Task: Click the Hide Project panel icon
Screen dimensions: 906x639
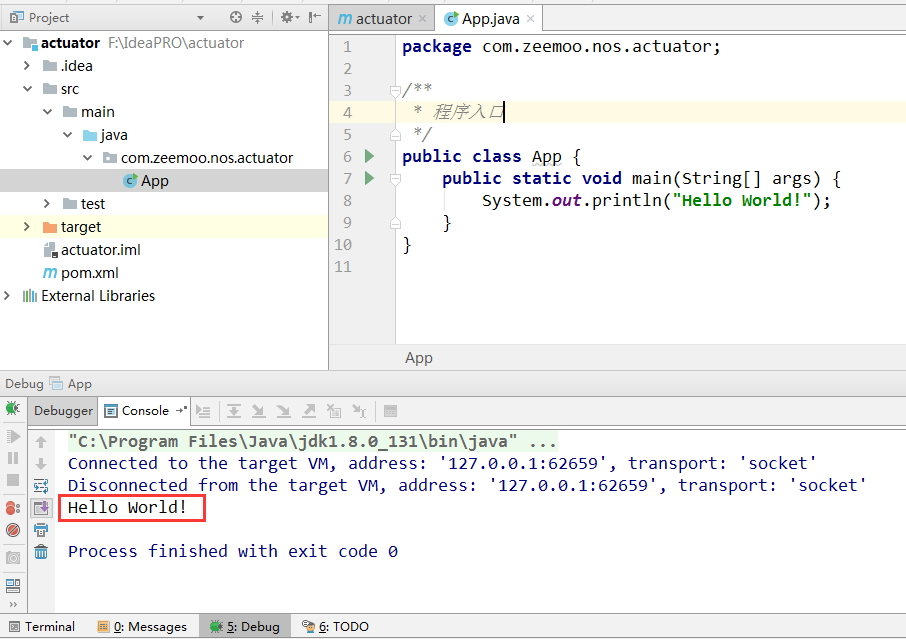Action: [x=314, y=17]
